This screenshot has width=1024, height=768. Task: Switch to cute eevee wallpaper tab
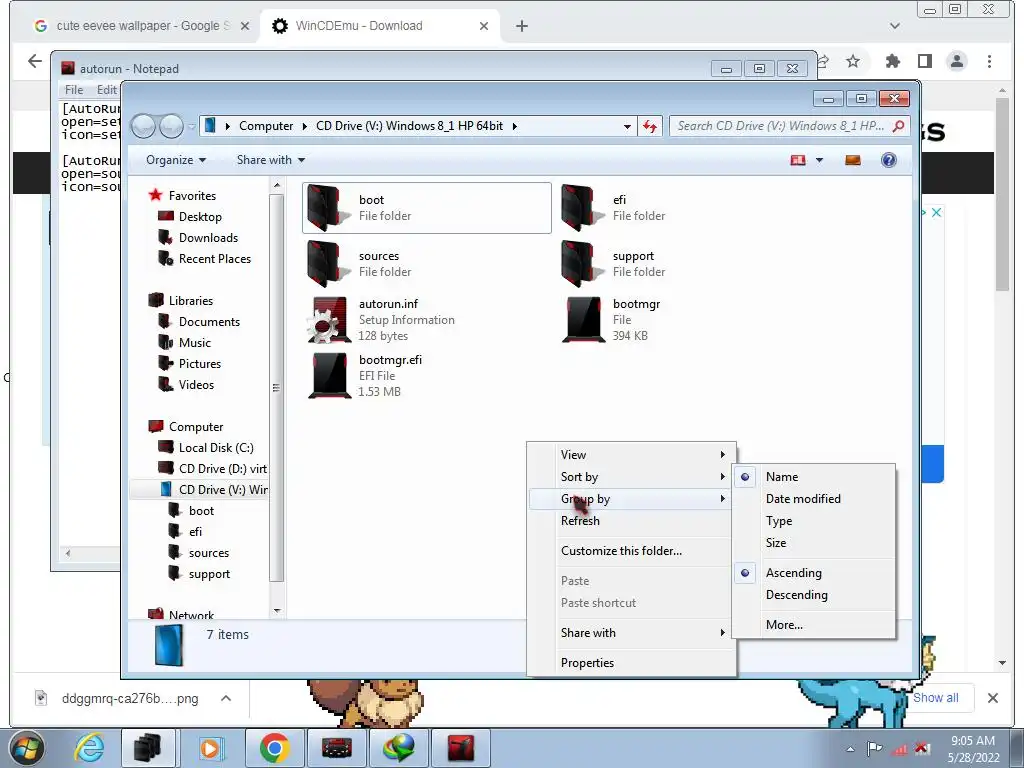pyautogui.click(x=142, y=26)
